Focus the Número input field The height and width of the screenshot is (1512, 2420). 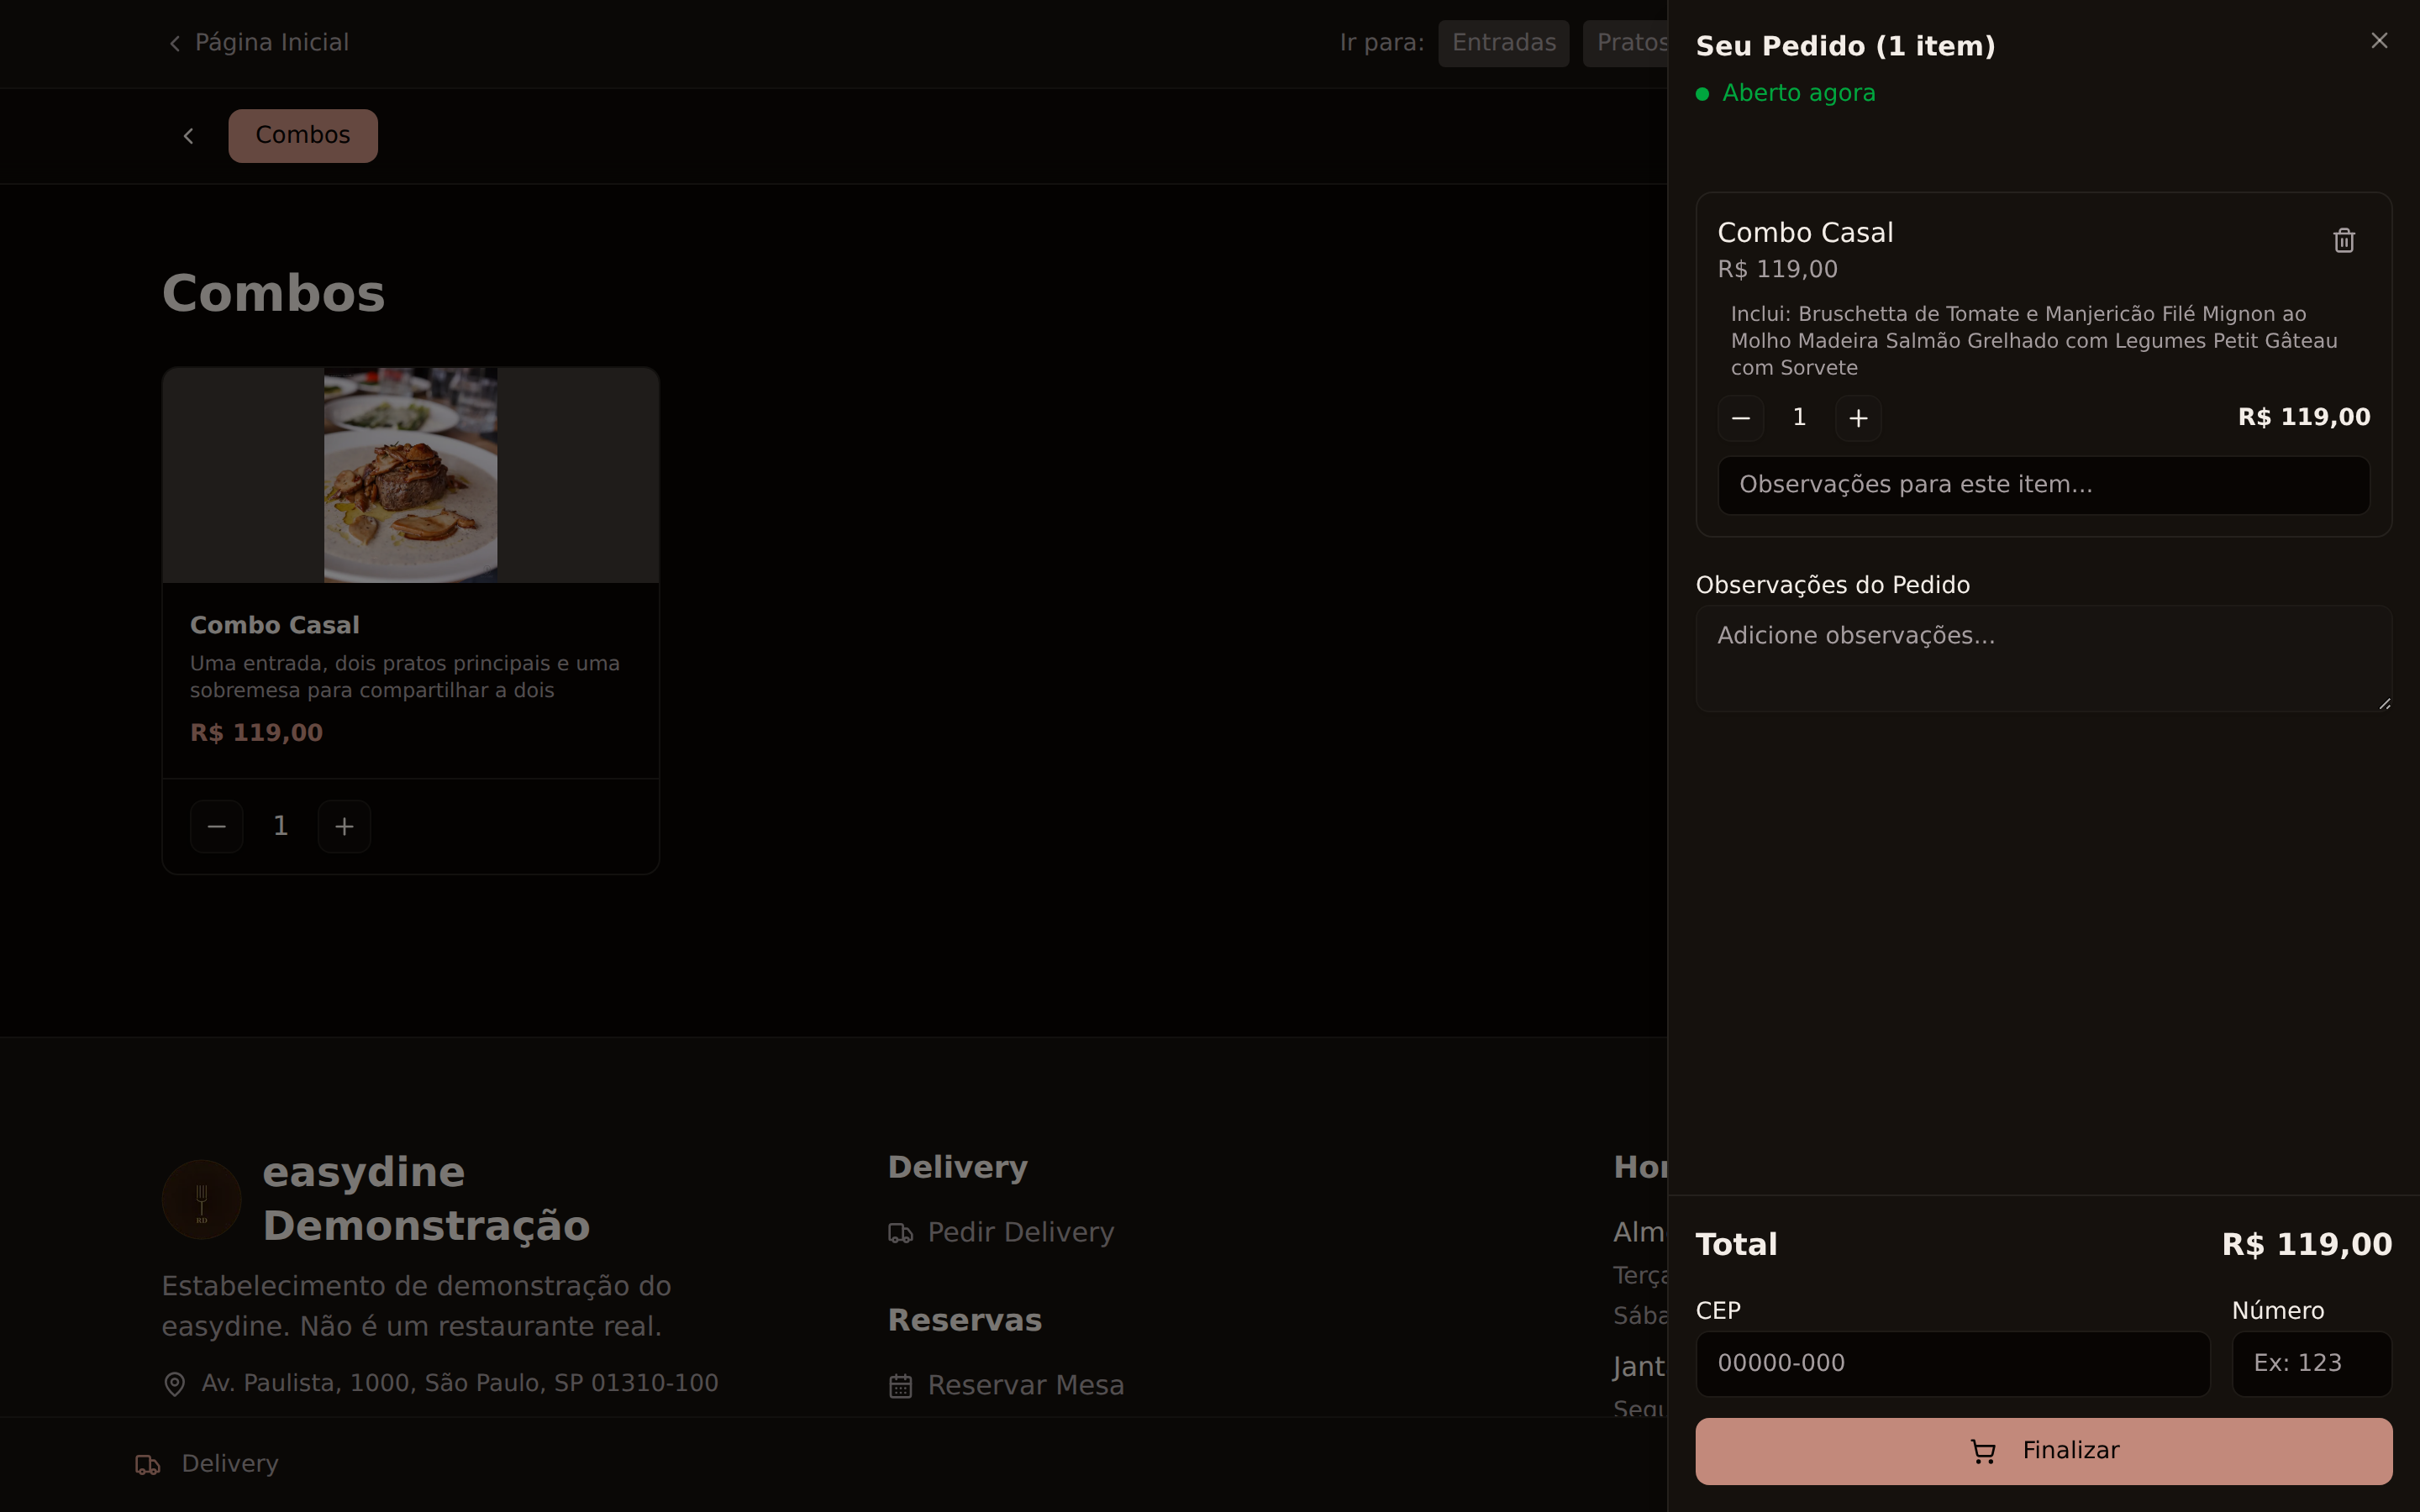[2311, 1363]
